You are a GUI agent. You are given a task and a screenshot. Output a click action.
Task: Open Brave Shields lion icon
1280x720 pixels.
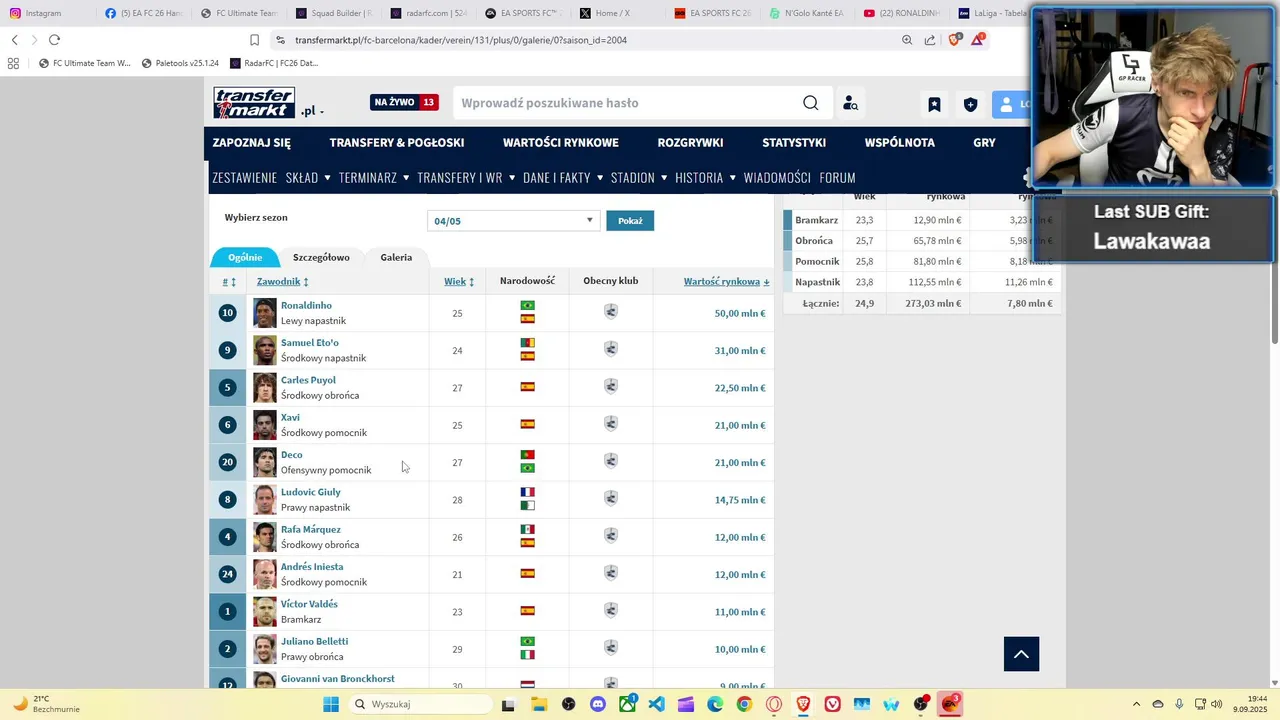click(954, 40)
